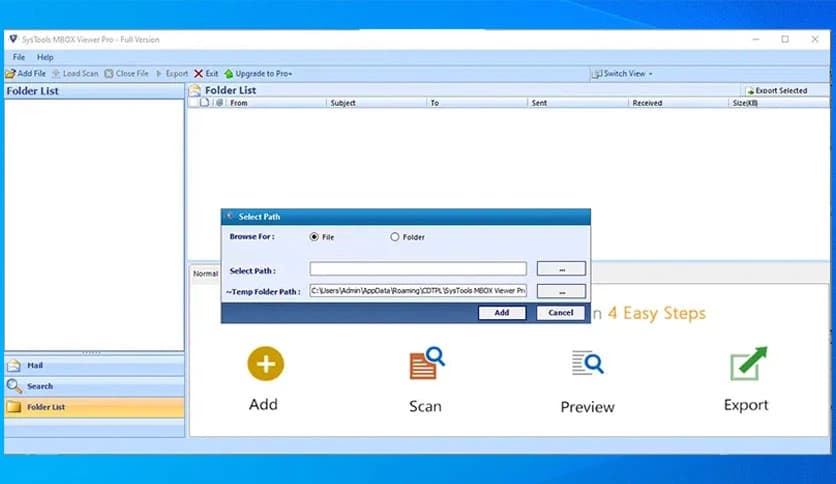Click the Search magnifier icon in the sidebar

[14, 385]
